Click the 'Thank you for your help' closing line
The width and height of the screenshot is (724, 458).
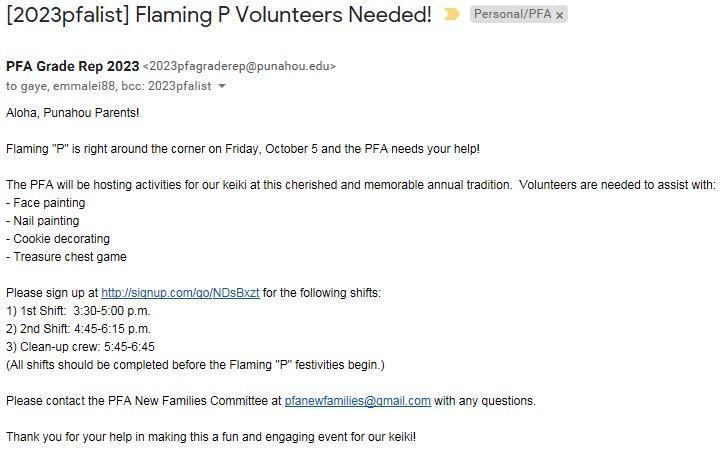pos(210,437)
